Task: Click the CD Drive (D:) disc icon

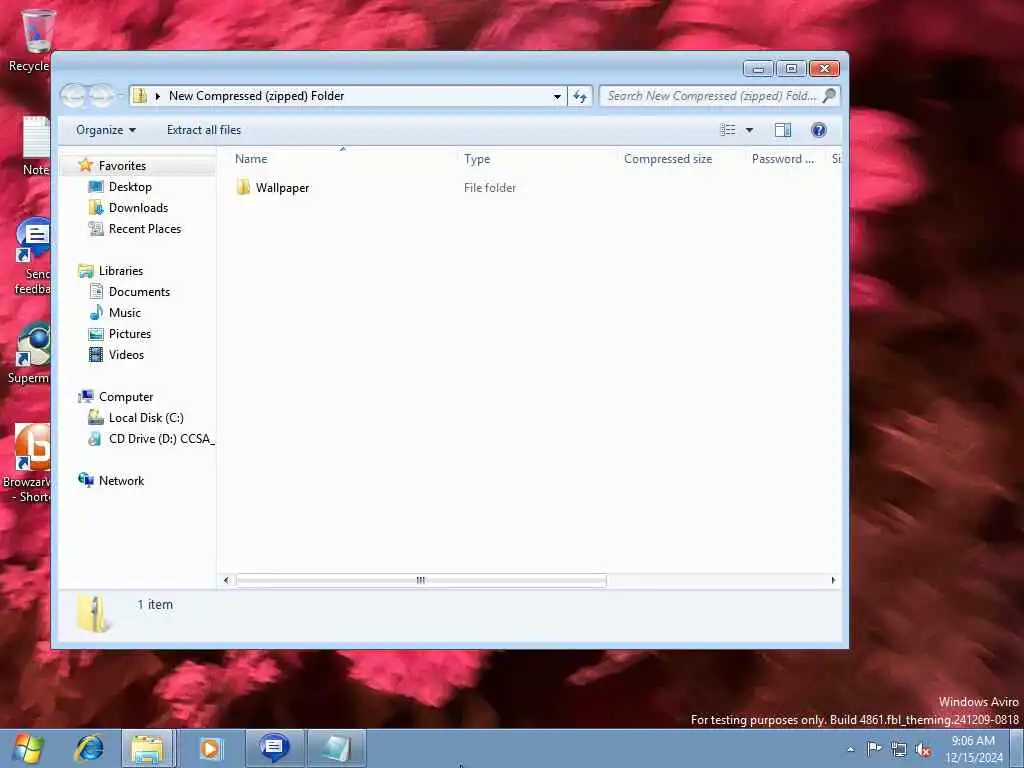Action: click(96, 439)
